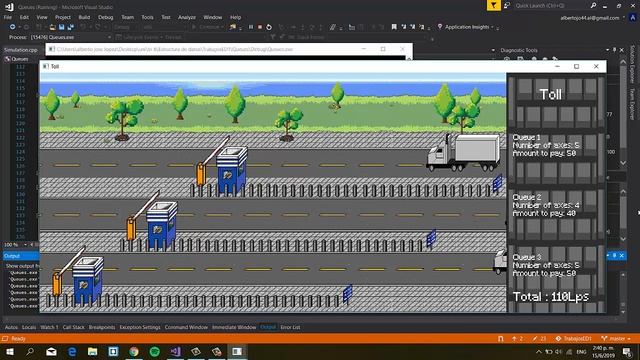The width and height of the screenshot is (640, 360).
Task: Open the Edit menu
Action: (x=24, y=18)
